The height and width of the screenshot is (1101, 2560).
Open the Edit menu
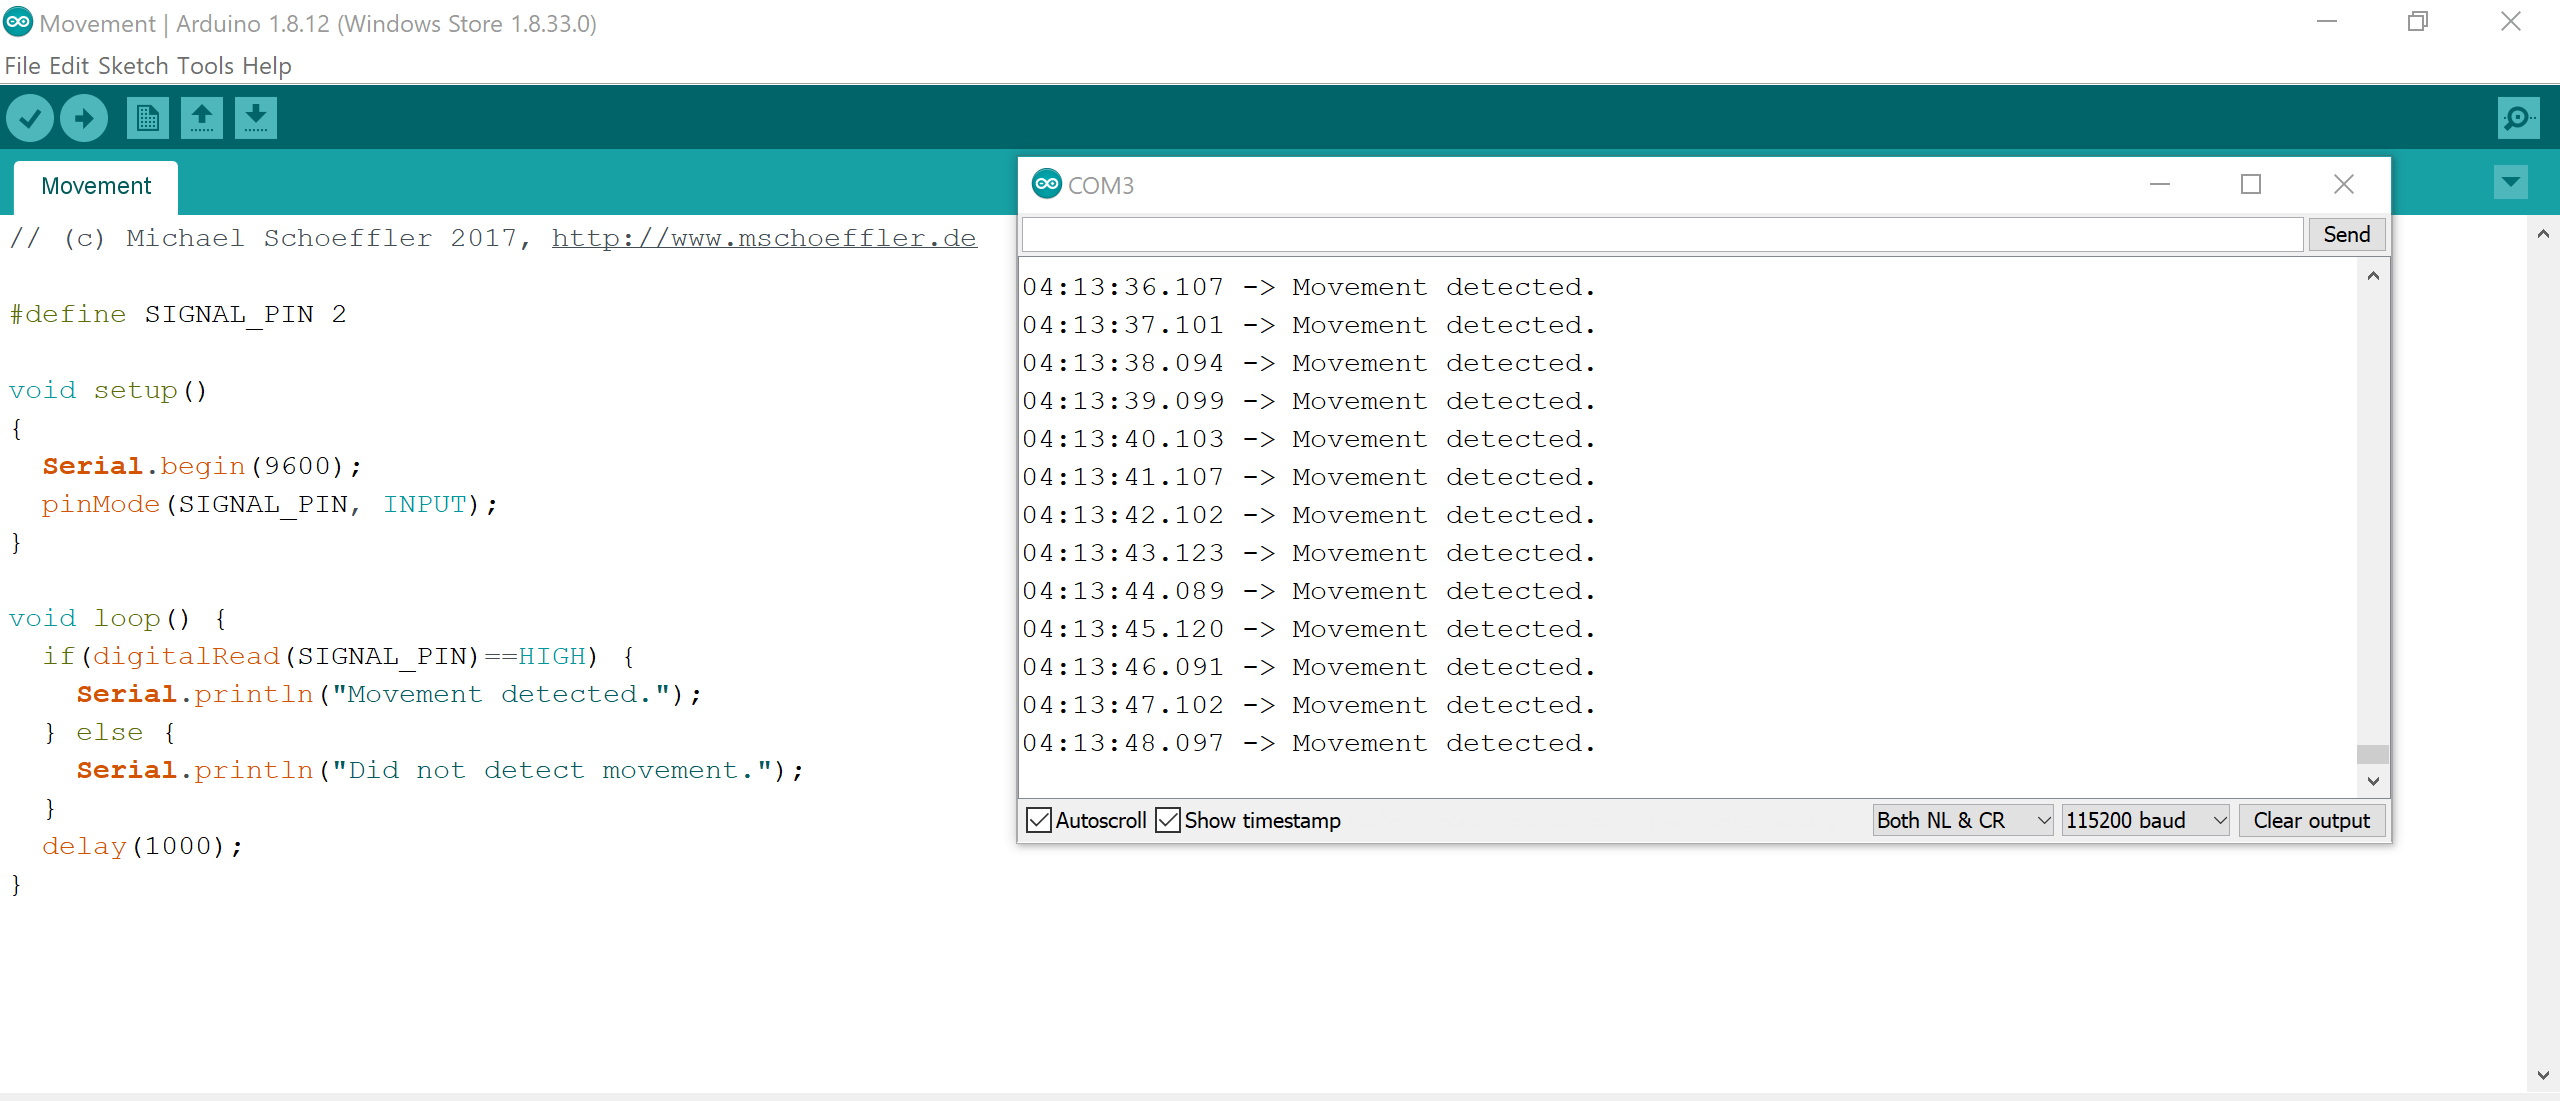pyautogui.click(x=69, y=66)
